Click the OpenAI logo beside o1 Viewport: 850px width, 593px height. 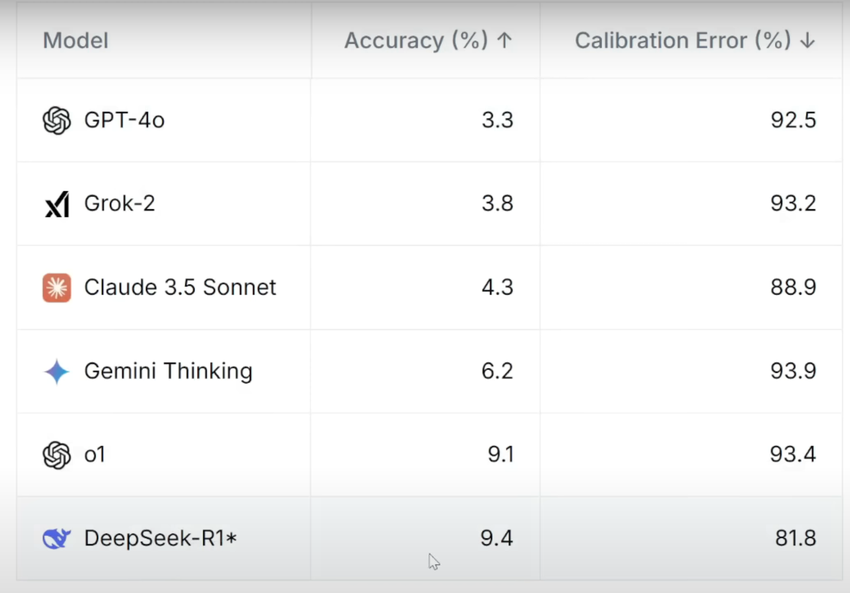pos(57,455)
